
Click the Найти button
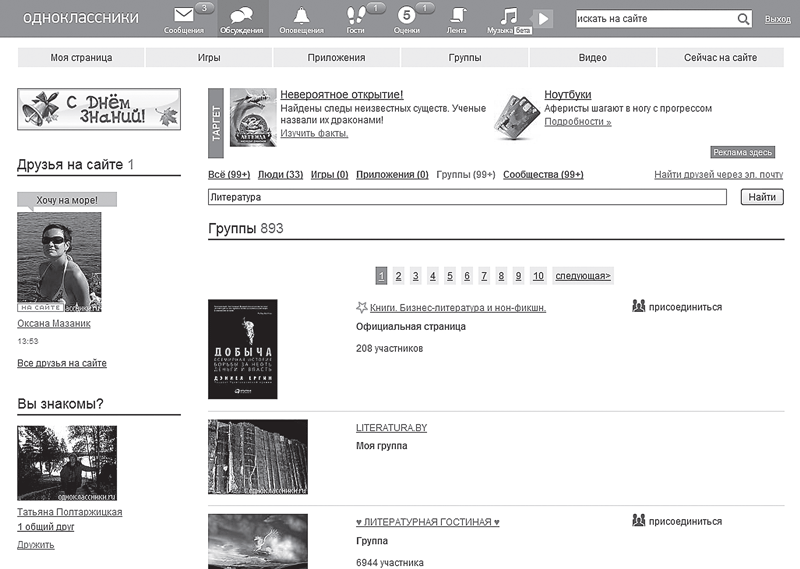click(x=762, y=197)
